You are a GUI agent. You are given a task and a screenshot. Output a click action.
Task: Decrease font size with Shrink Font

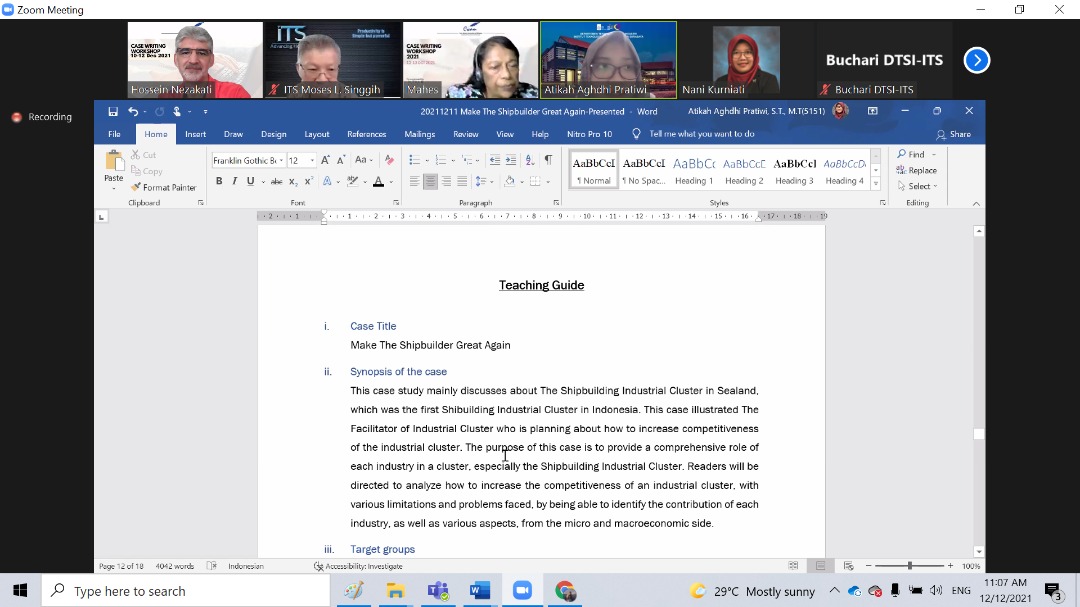click(341, 160)
